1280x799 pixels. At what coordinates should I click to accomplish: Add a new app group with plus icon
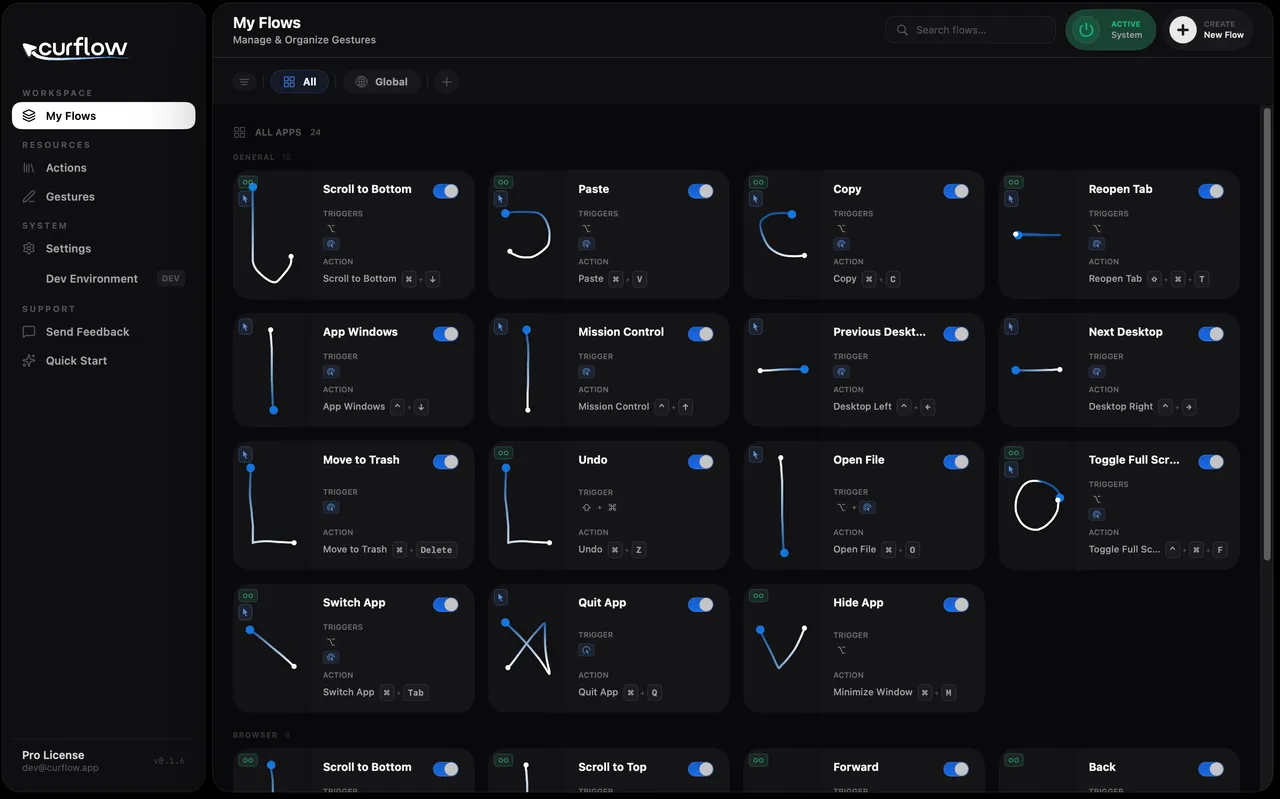tap(447, 82)
